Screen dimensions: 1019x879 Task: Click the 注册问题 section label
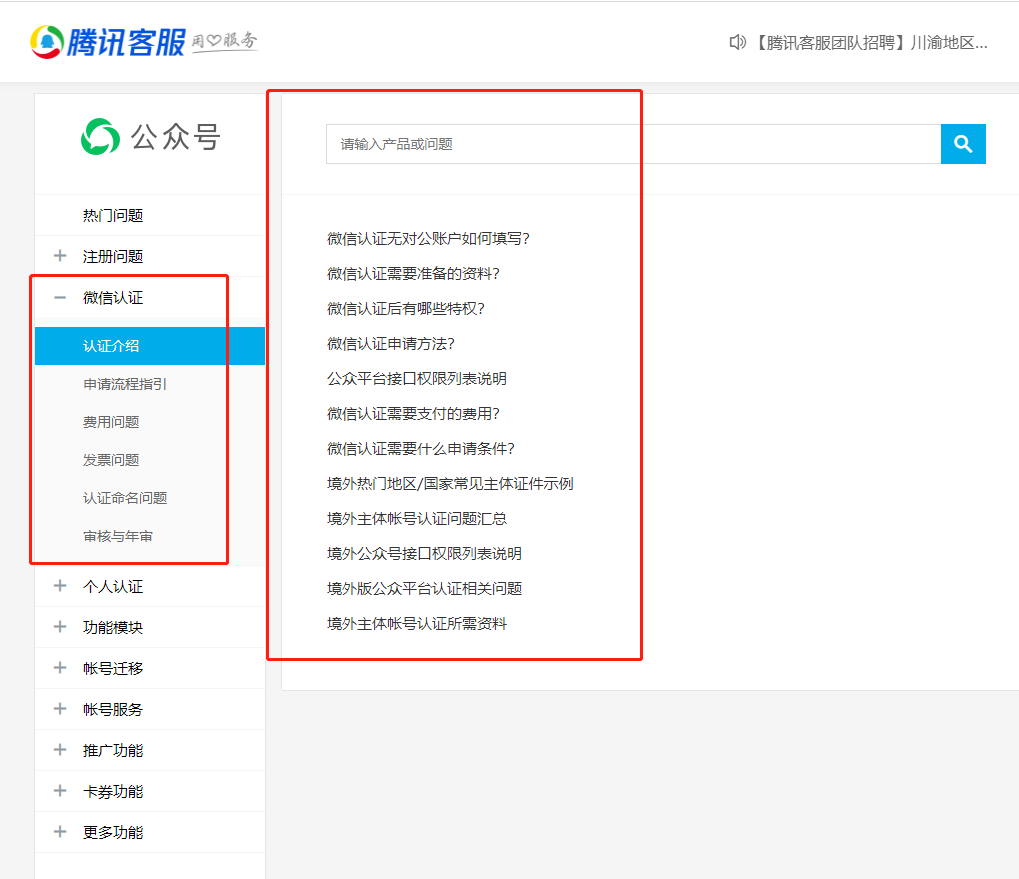[x=113, y=256]
